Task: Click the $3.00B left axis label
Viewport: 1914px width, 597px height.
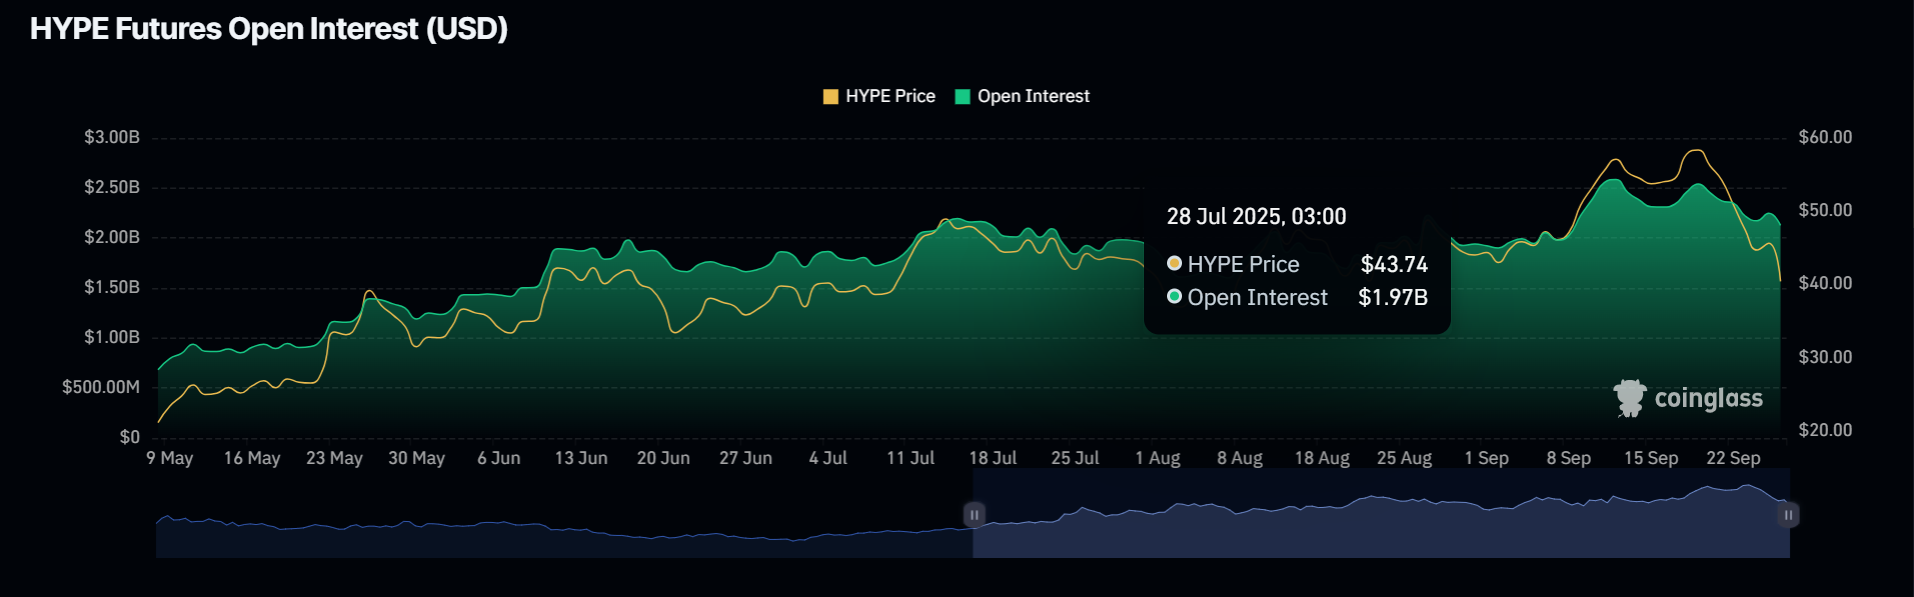Action: point(112,137)
